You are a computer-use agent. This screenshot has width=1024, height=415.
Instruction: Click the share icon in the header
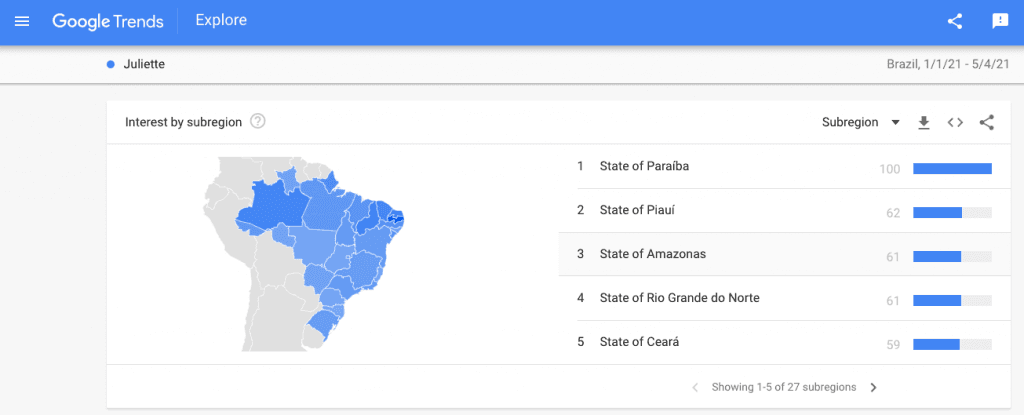click(955, 21)
